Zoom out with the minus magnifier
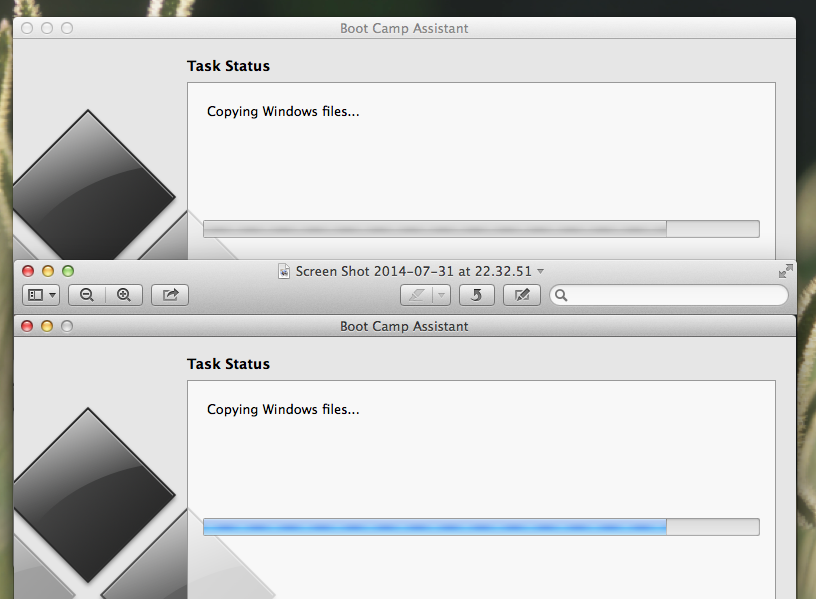The width and height of the screenshot is (816, 599). [87, 295]
